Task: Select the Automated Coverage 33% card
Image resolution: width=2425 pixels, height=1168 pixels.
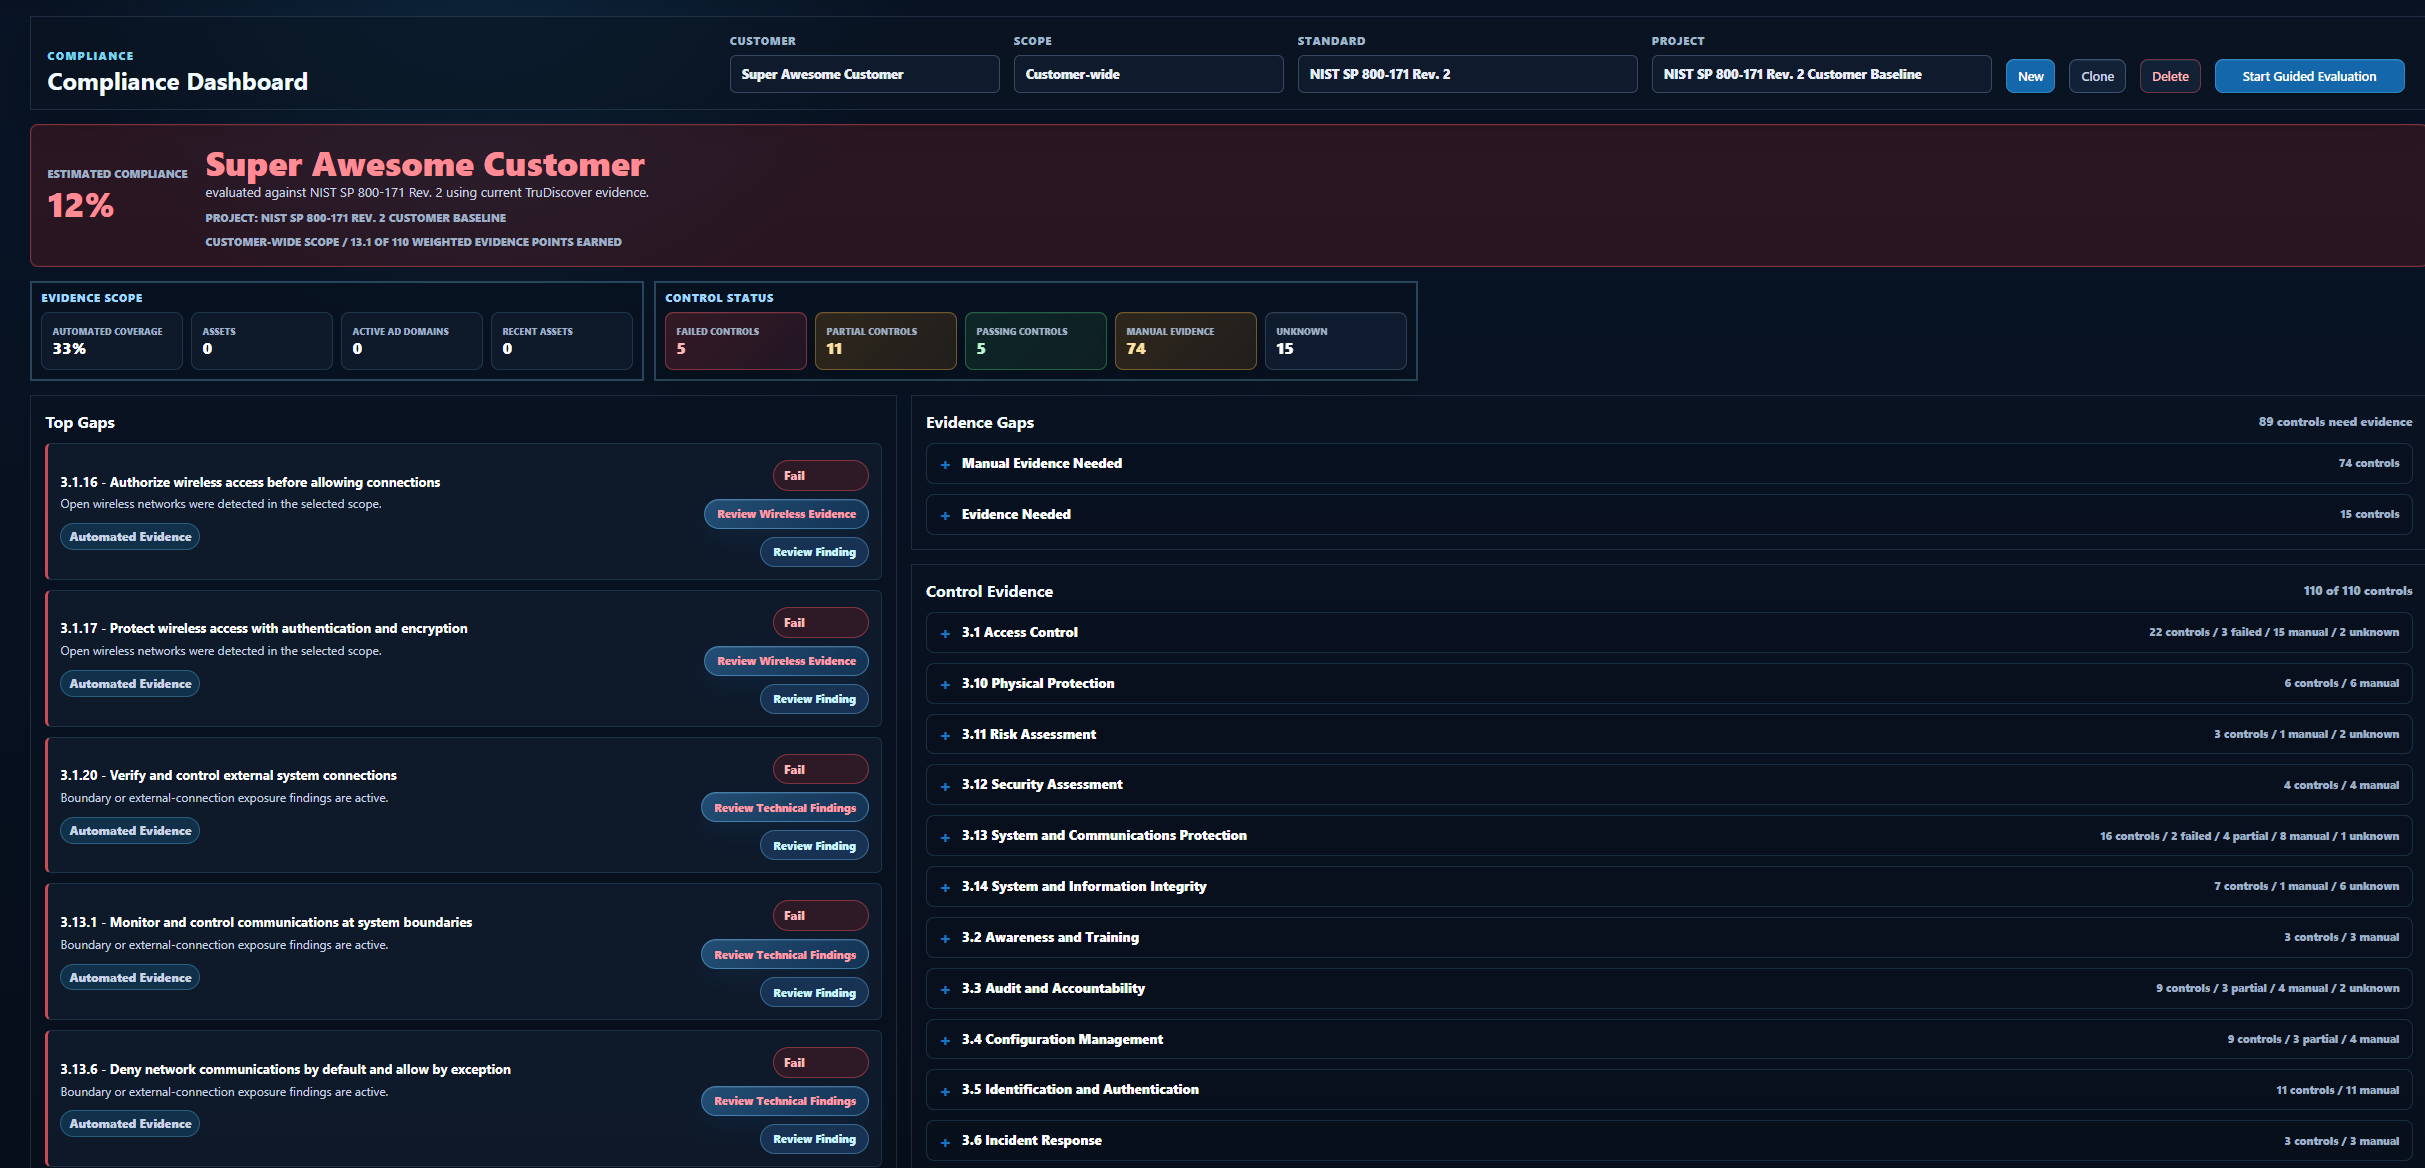Action: (x=112, y=341)
